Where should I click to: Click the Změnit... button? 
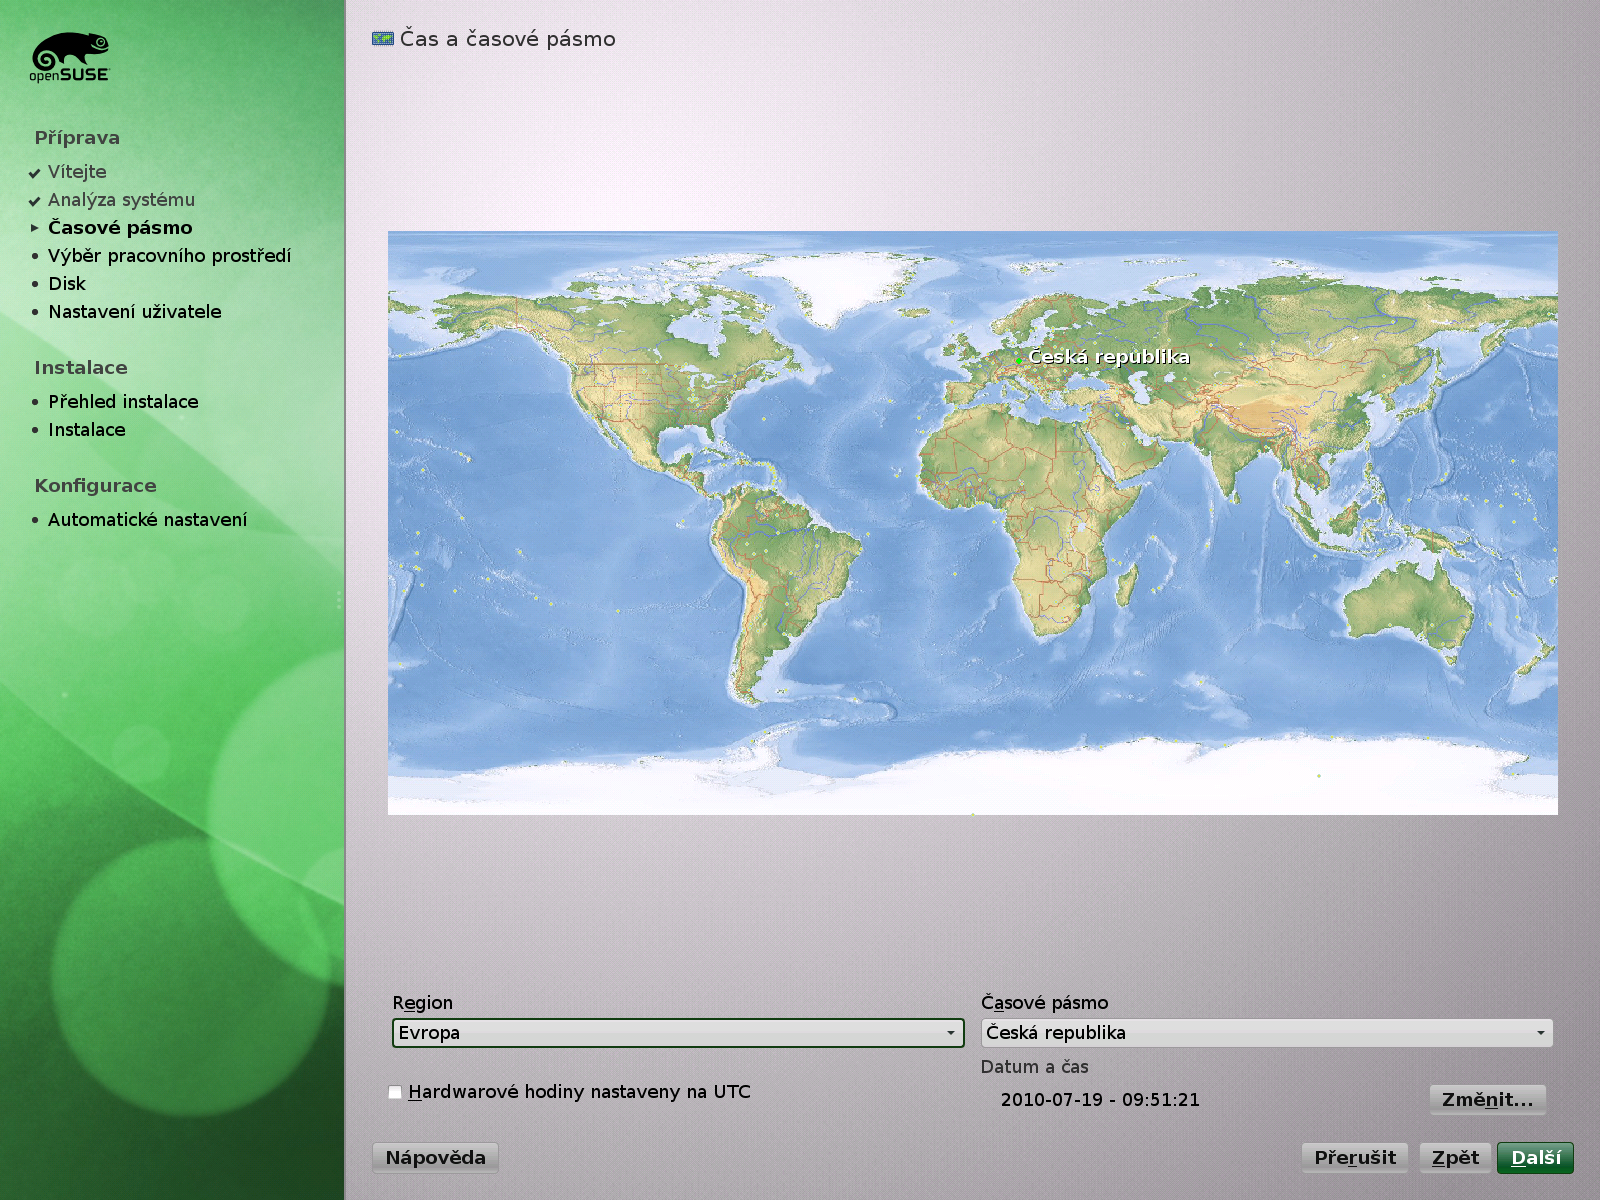(x=1487, y=1100)
